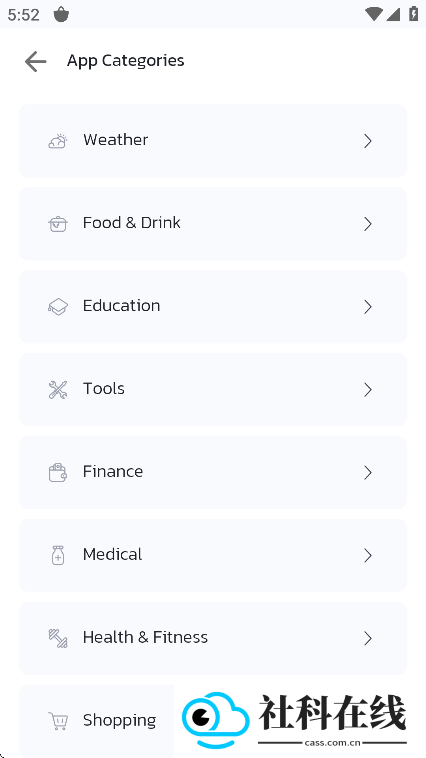
Task: Expand Weather category chevron
Action: click(368, 141)
